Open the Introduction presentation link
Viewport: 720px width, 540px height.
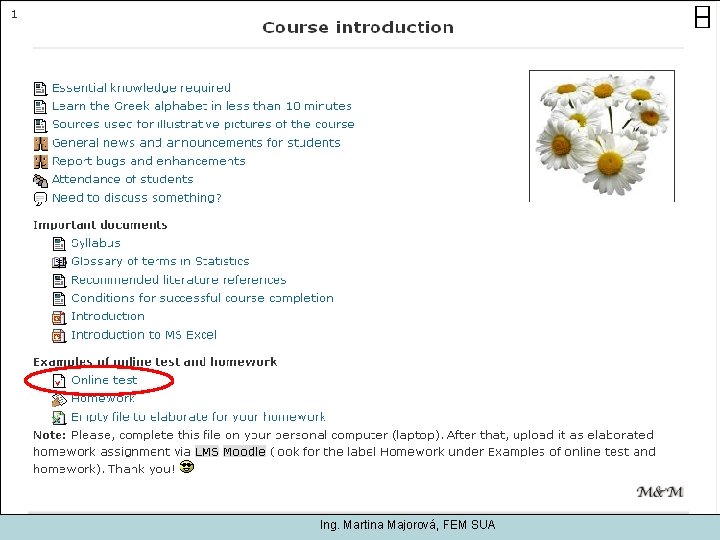point(107,316)
